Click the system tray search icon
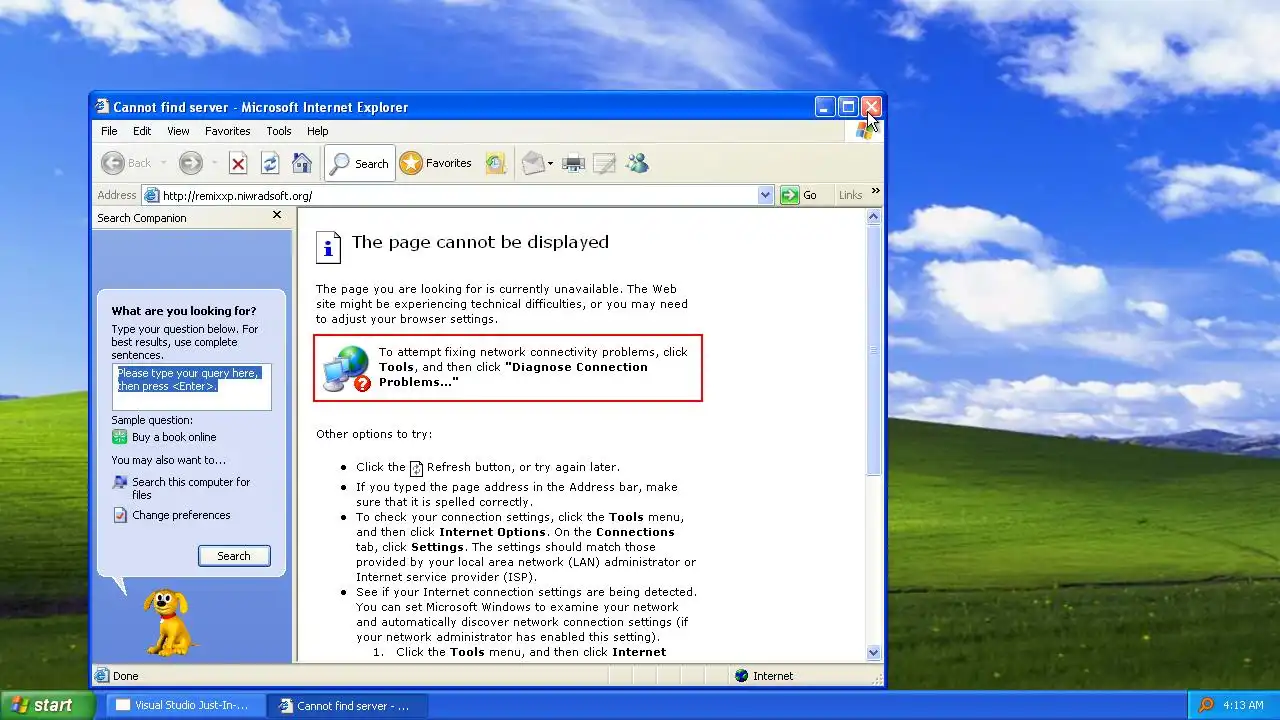The height and width of the screenshot is (720, 1280). tap(1206, 705)
